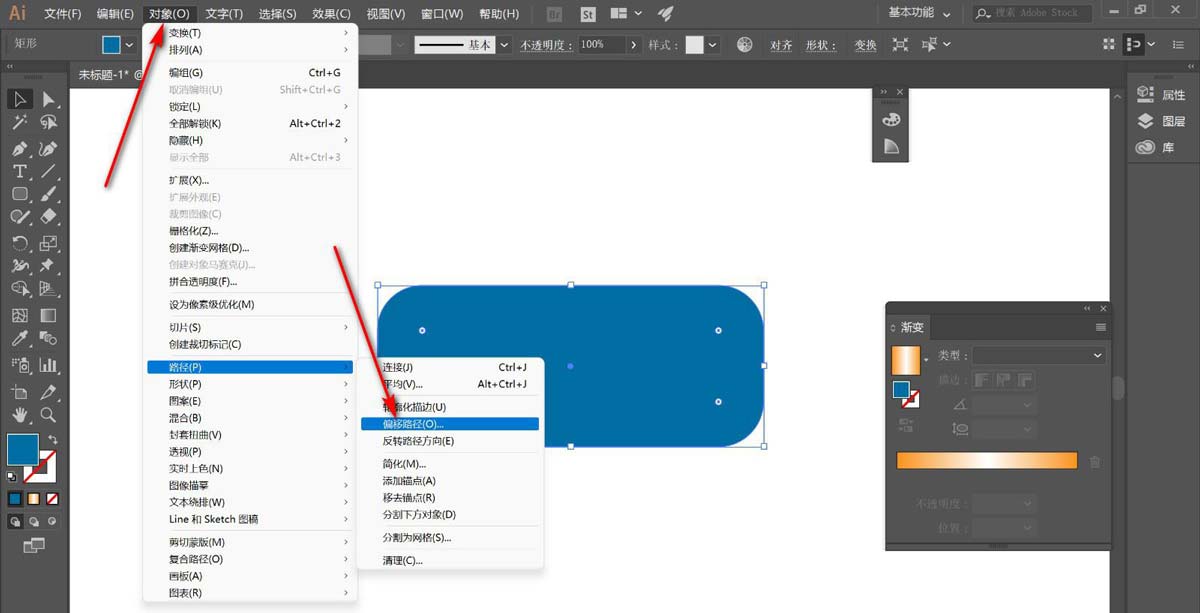Screen dimensions: 1200x613
Task: Click the 对齐 button in control bar
Action: (781, 45)
